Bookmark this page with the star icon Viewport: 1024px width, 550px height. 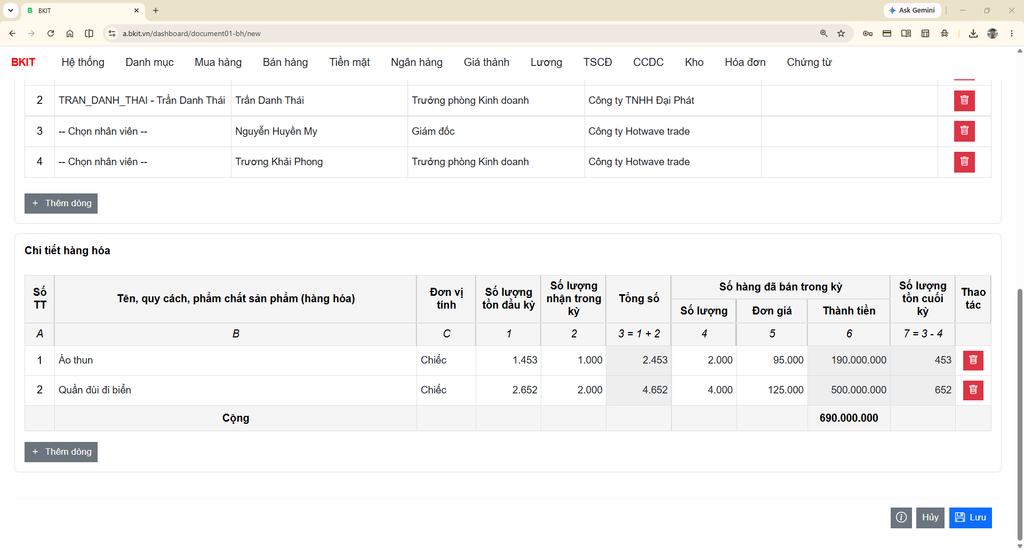pyautogui.click(x=841, y=33)
